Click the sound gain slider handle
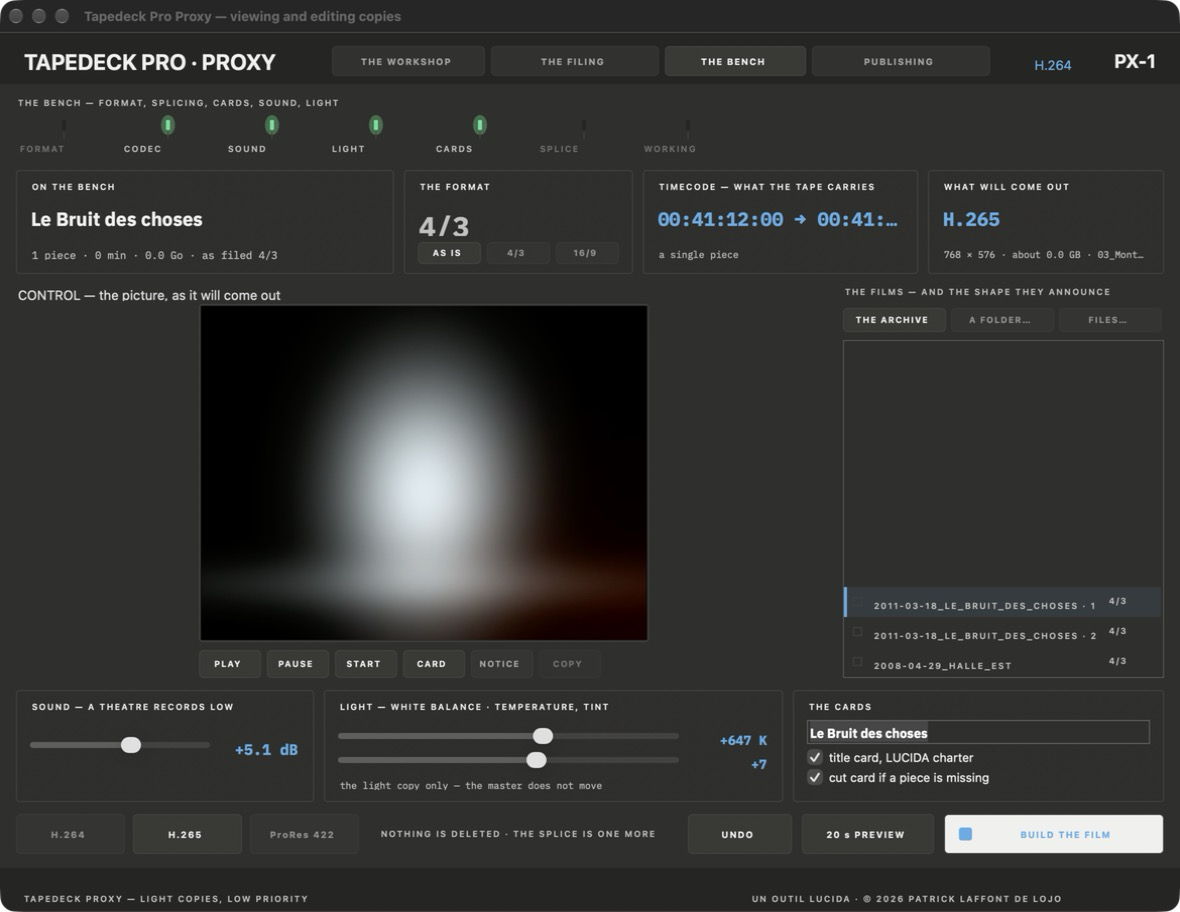Image resolution: width=1180 pixels, height=912 pixels. 131,745
